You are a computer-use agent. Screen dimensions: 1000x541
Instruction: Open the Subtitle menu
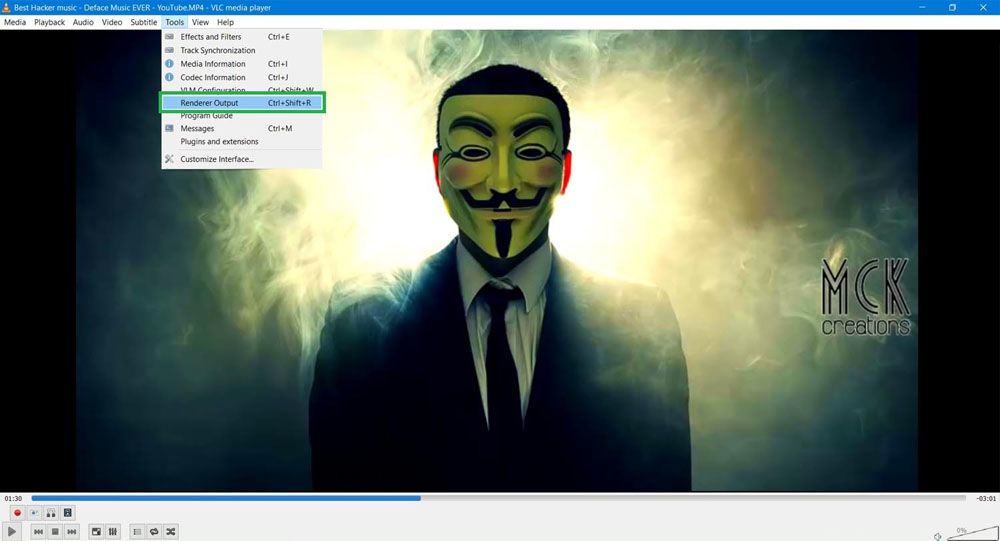pyautogui.click(x=143, y=22)
